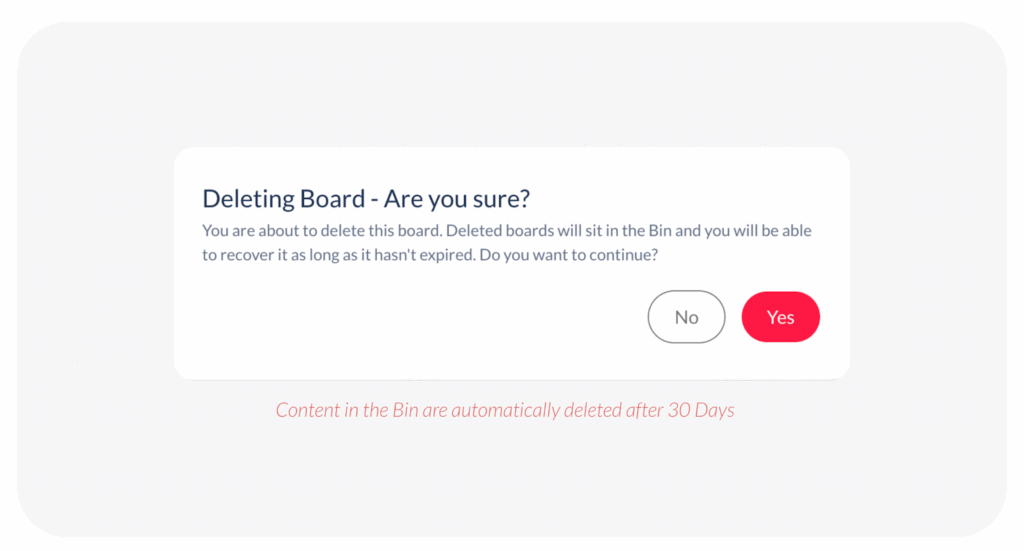The height and width of the screenshot is (551, 1024).
Task: Click the word "Bin" in the dialog message
Action: click(658, 231)
